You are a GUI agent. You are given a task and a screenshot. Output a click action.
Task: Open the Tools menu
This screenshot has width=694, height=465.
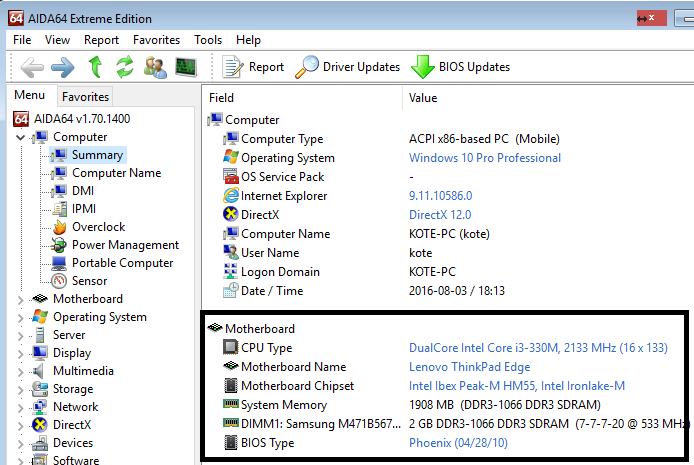click(208, 40)
